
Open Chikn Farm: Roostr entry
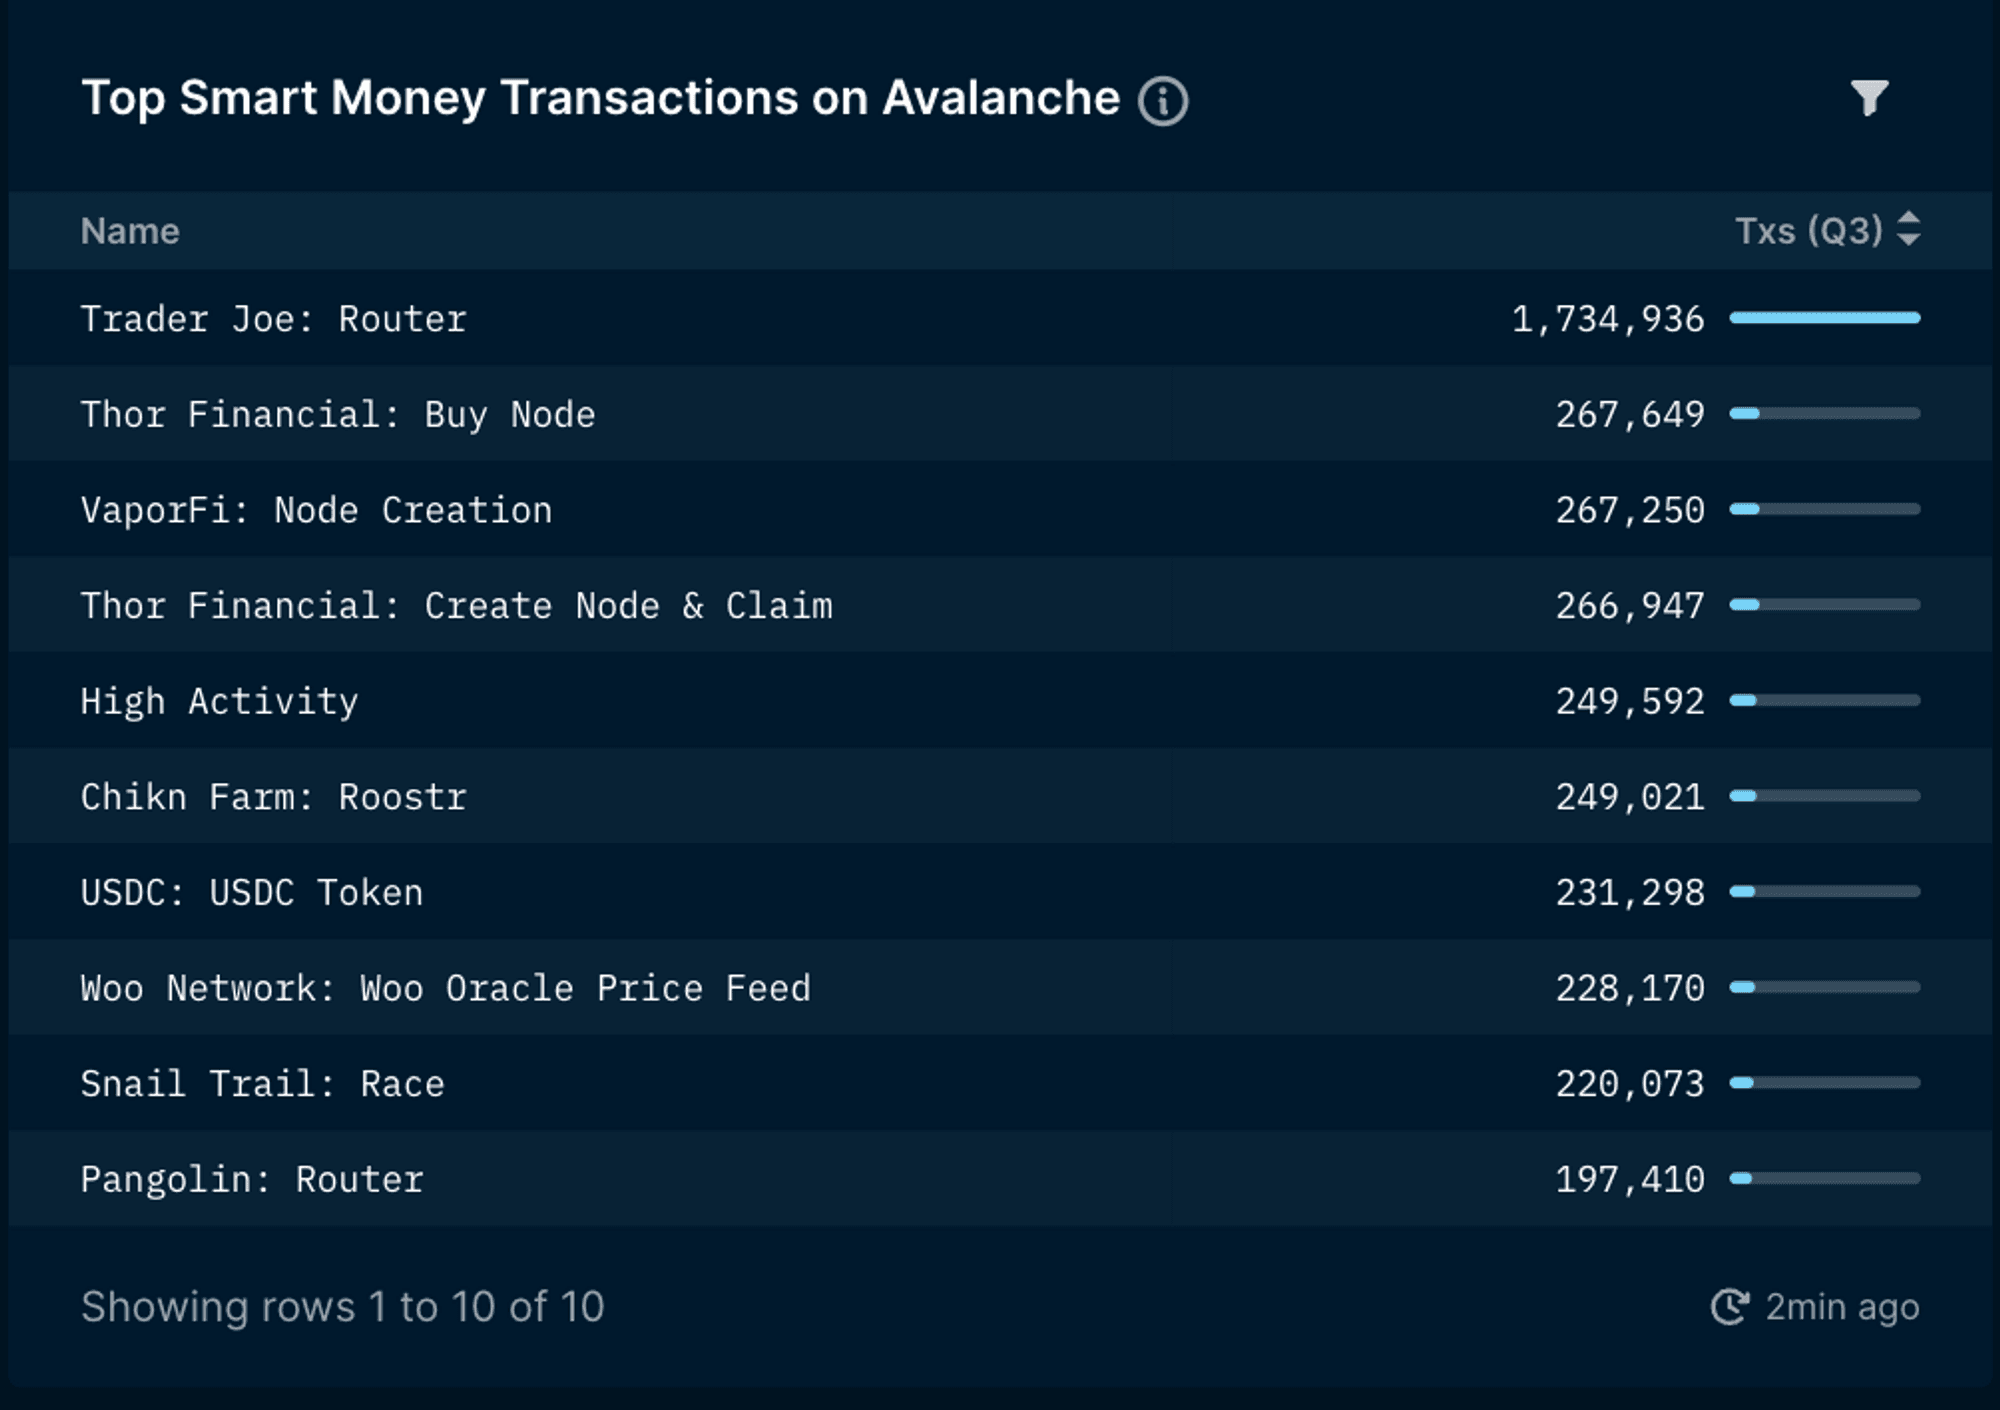coord(1000,796)
